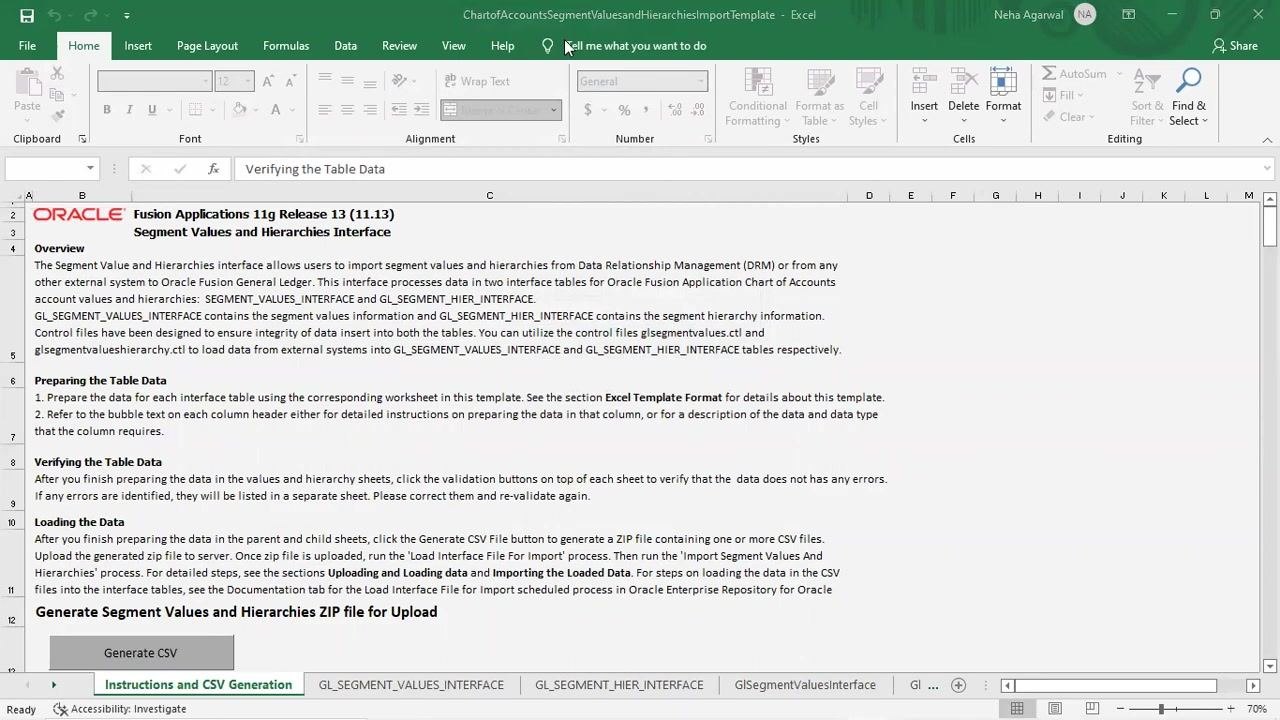Add a new sheet with the plus icon
Image resolution: width=1280 pixels, height=720 pixels.
[x=958, y=685]
